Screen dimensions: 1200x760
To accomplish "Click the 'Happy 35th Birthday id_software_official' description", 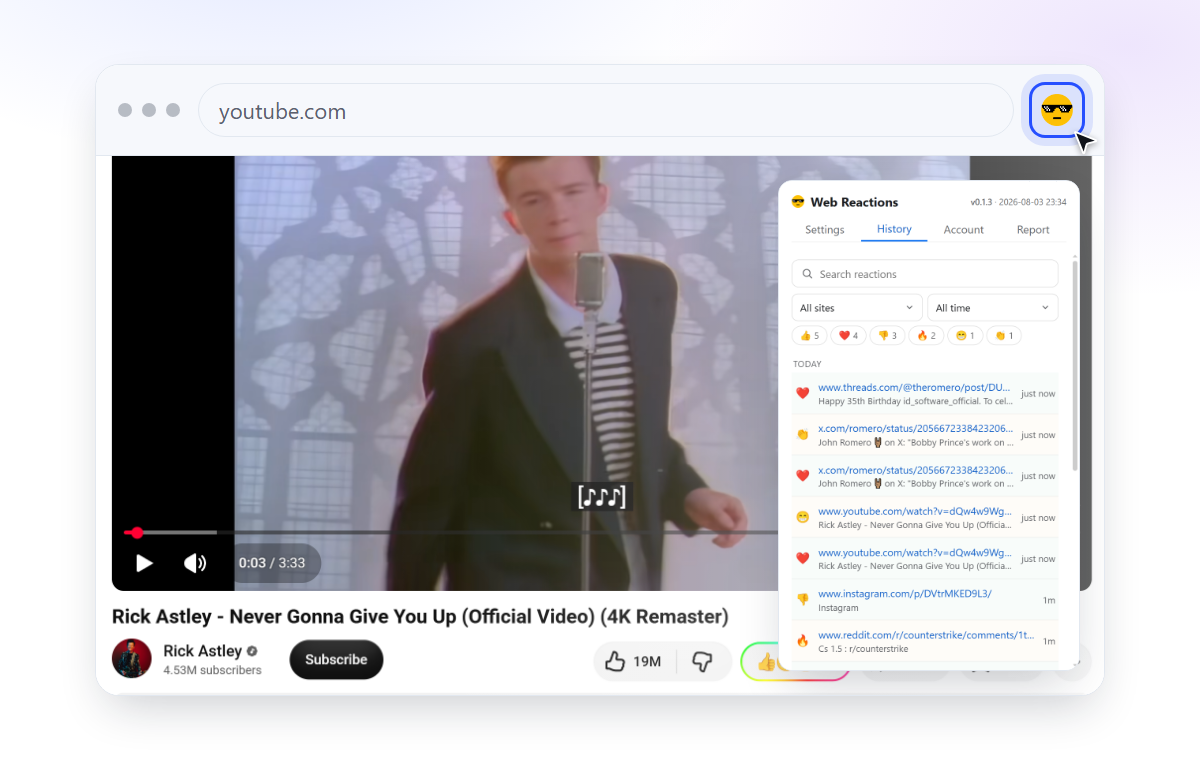I will [x=915, y=401].
